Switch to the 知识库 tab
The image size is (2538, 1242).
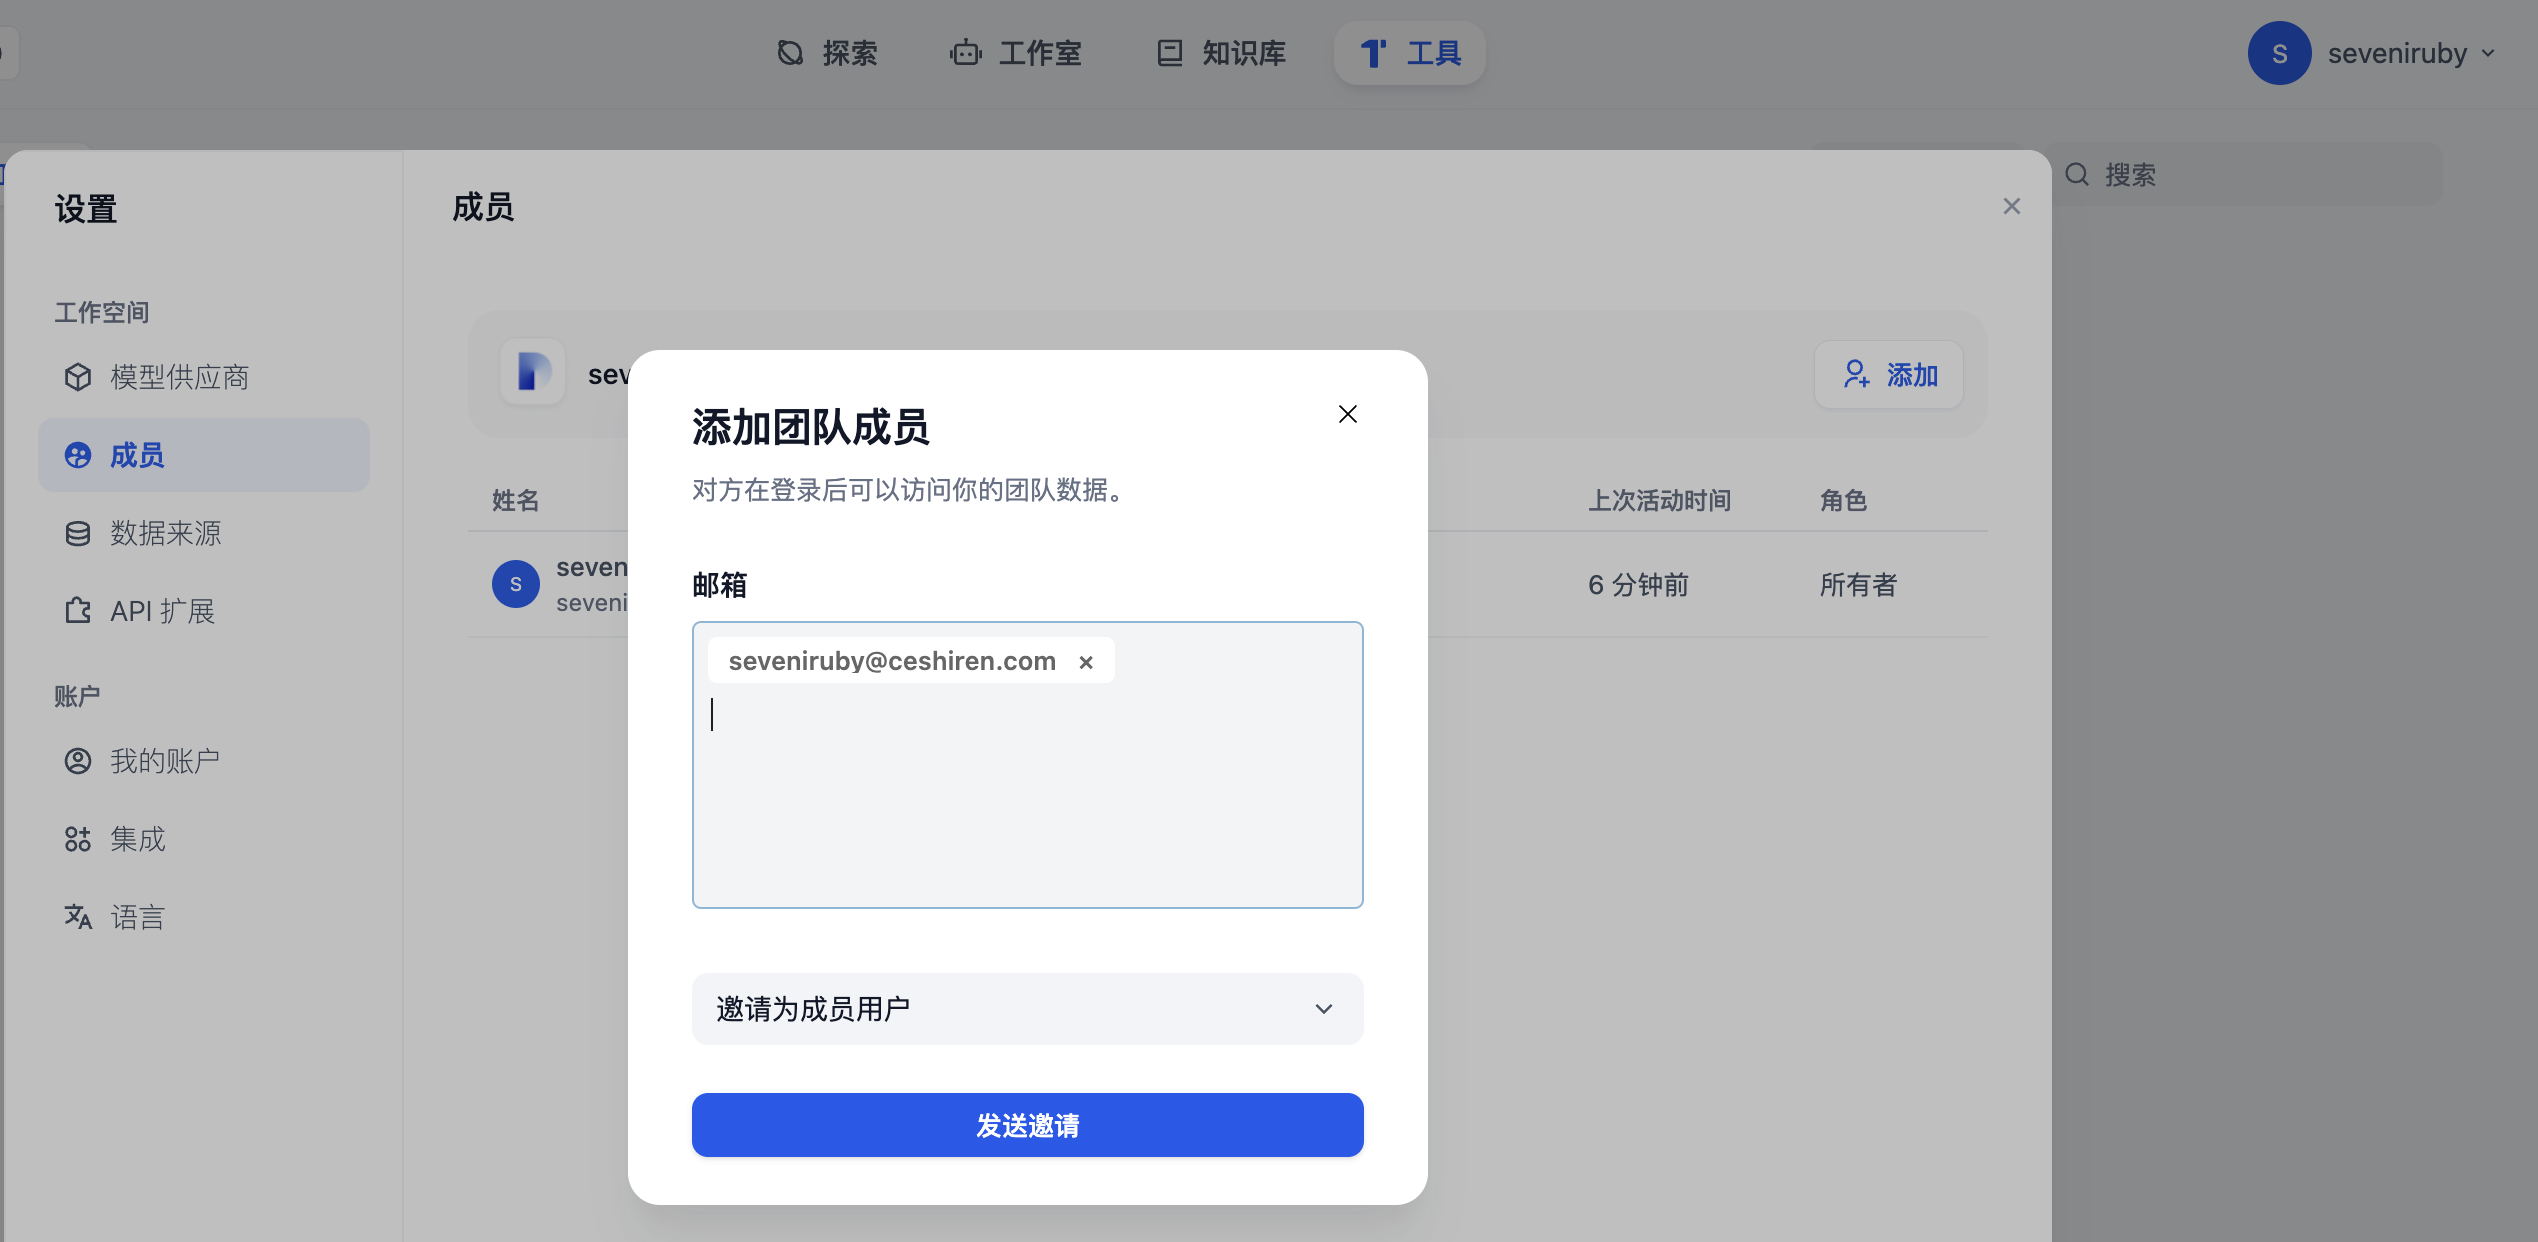pyautogui.click(x=1170, y=53)
